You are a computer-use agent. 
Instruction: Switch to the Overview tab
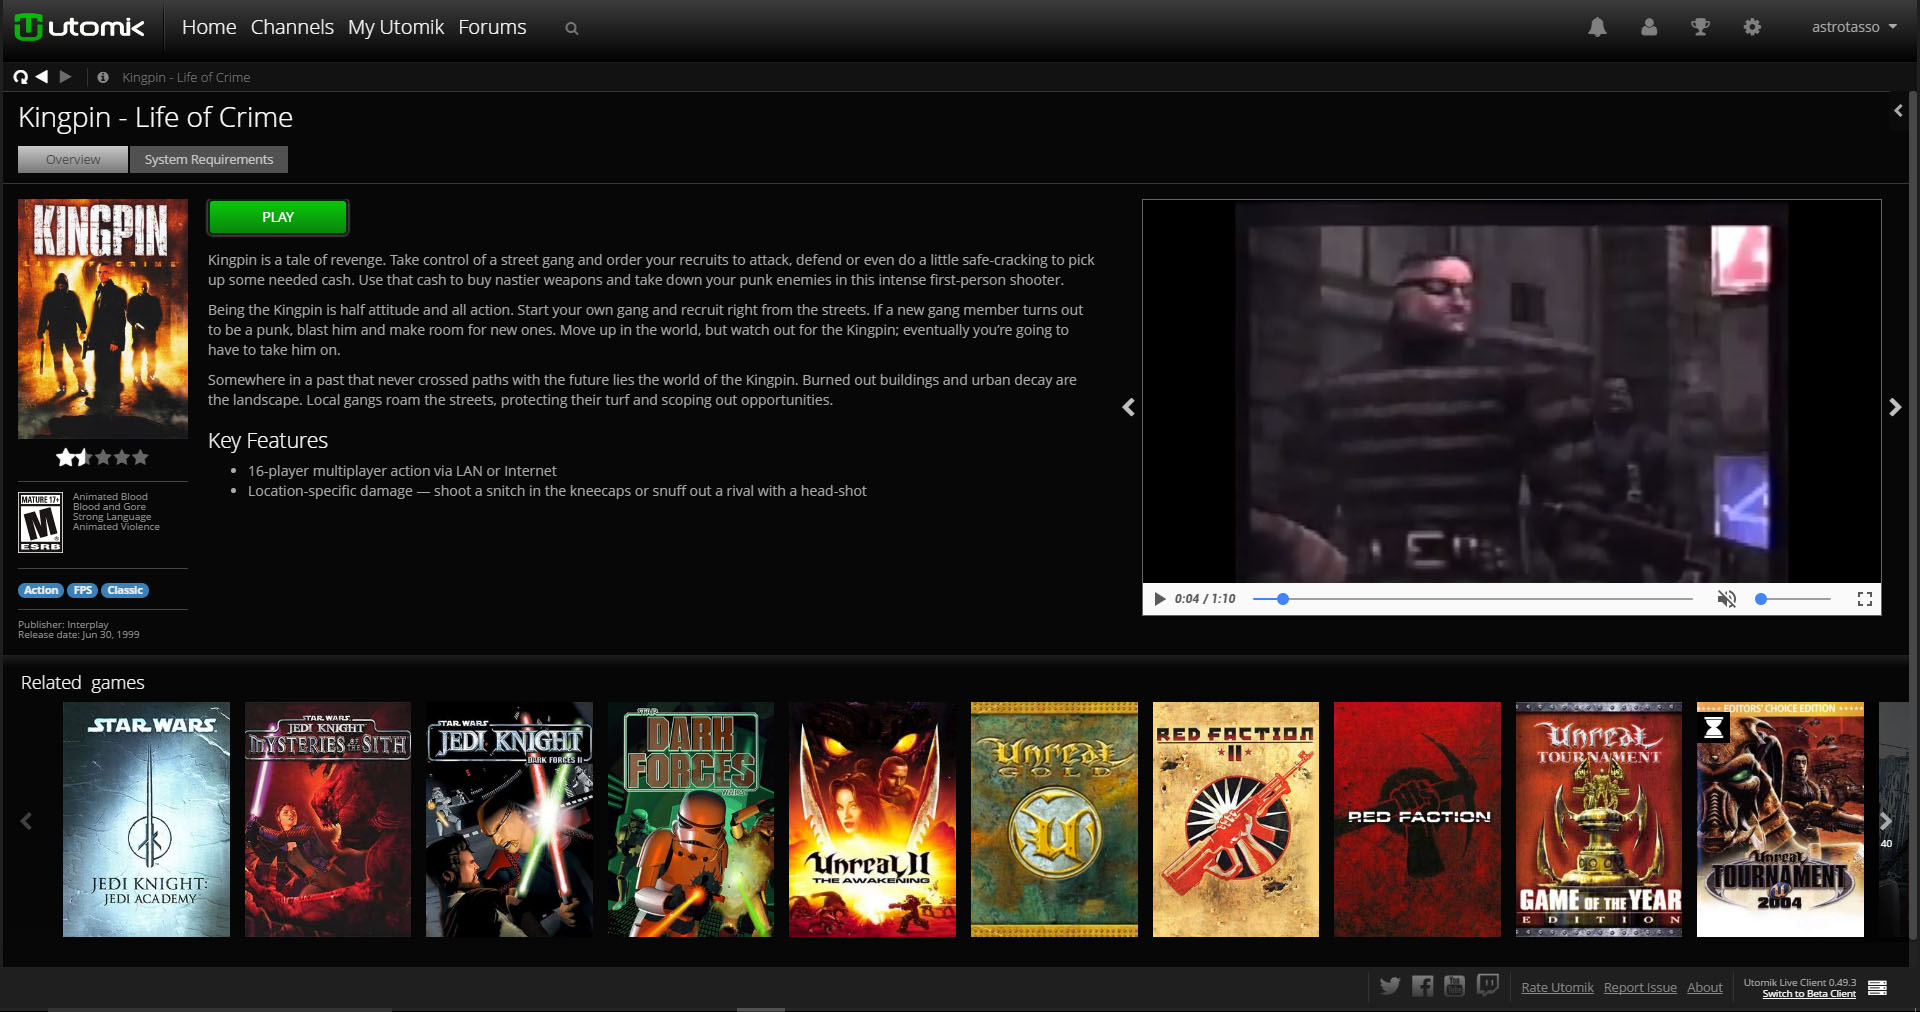(73, 160)
